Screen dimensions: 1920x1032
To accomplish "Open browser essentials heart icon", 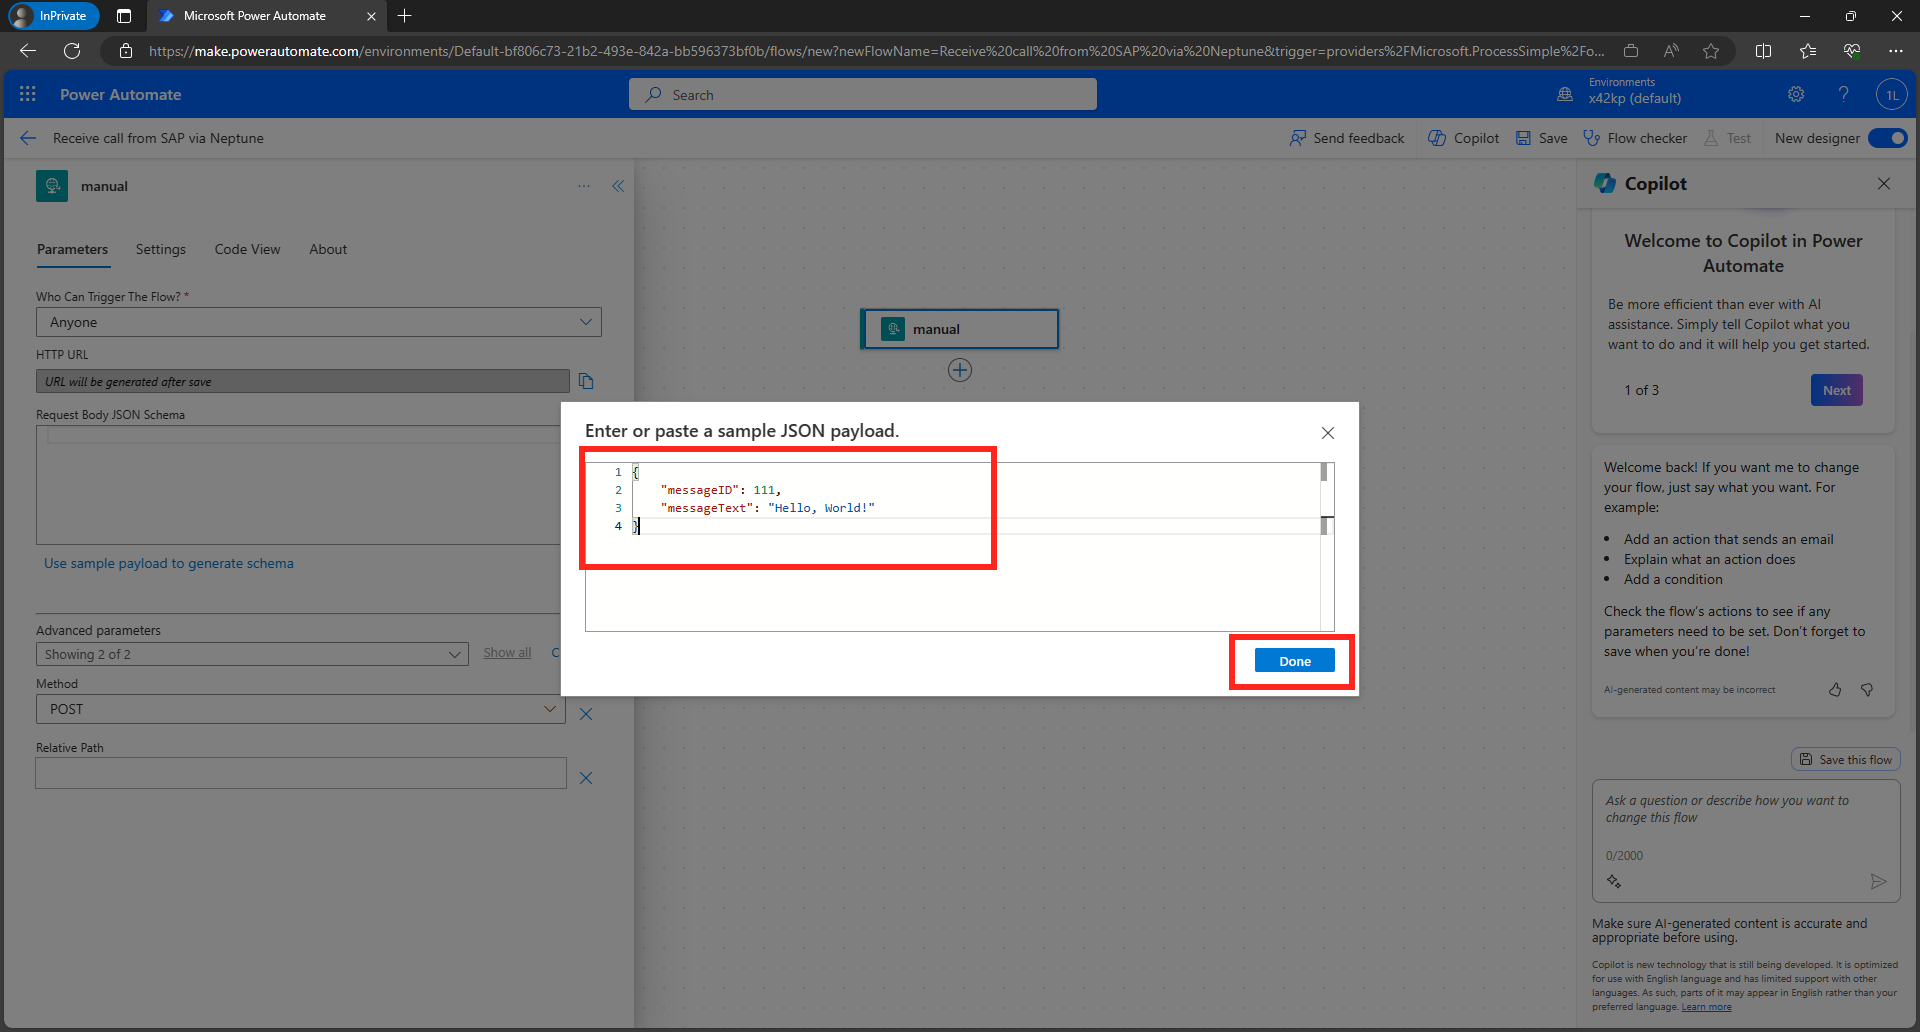I will (1852, 51).
